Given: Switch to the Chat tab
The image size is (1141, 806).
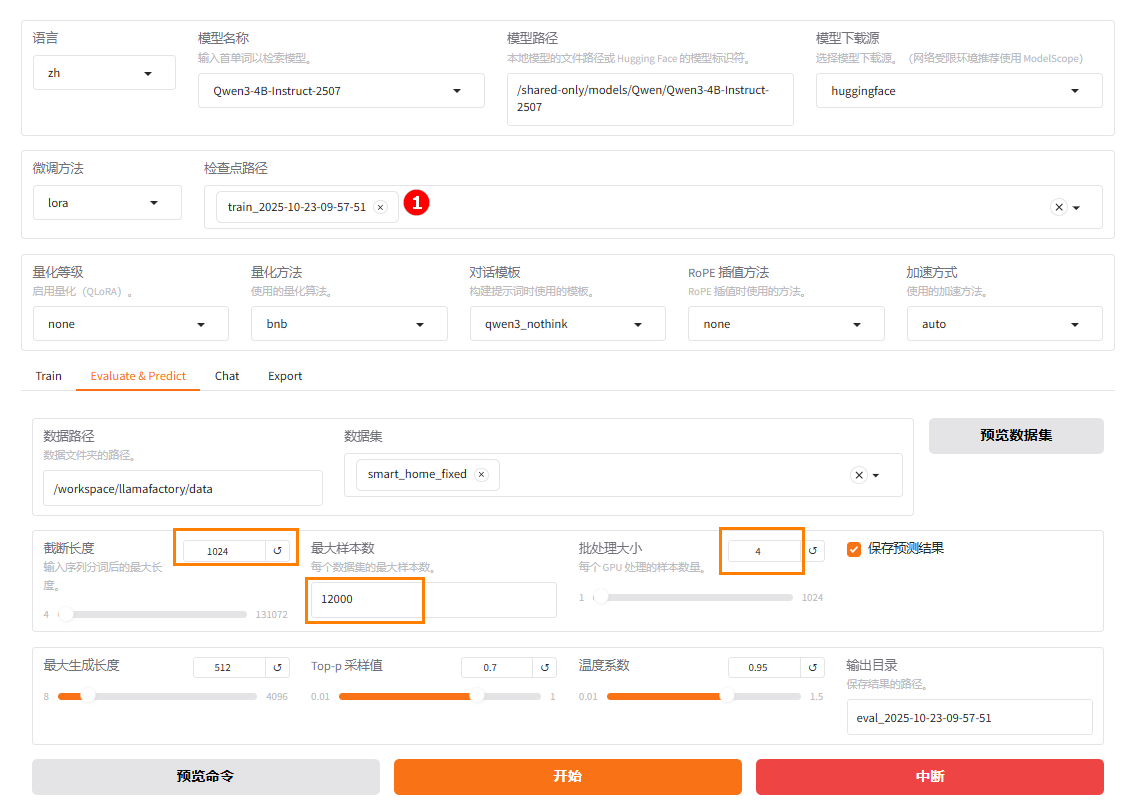Looking at the screenshot, I should click(x=227, y=376).
